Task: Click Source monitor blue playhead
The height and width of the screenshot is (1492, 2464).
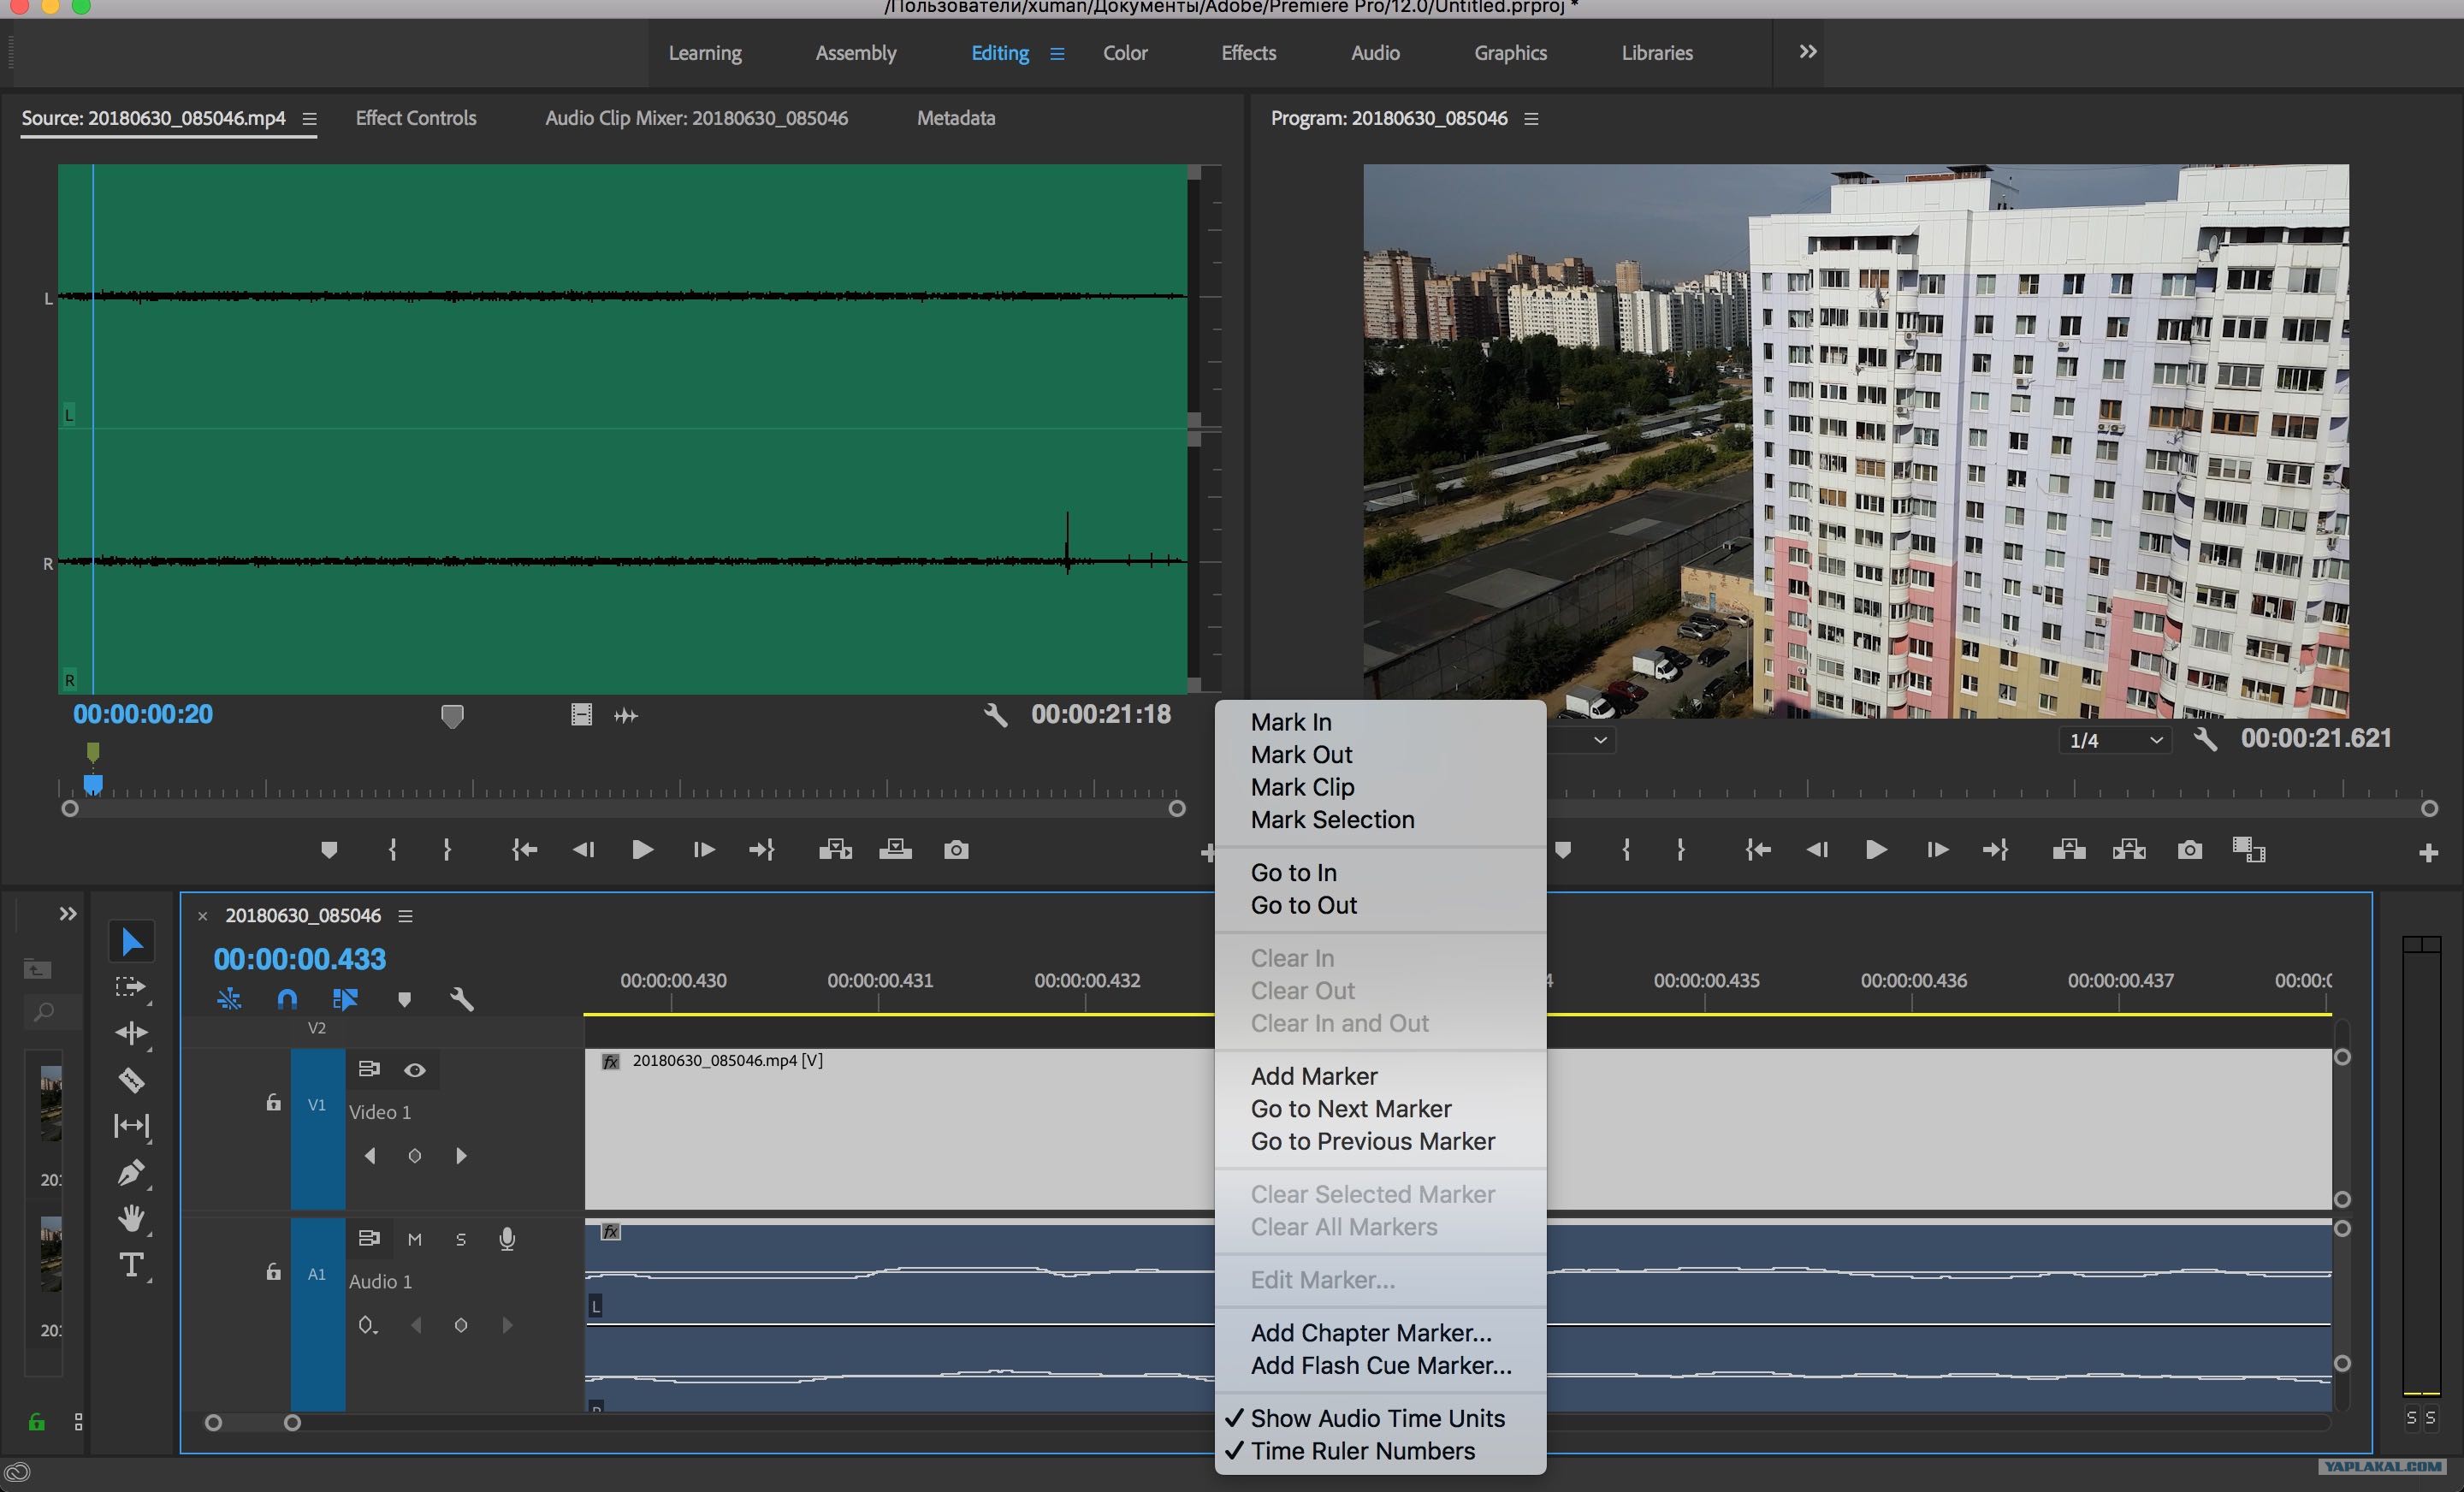Action: [x=93, y=784]
